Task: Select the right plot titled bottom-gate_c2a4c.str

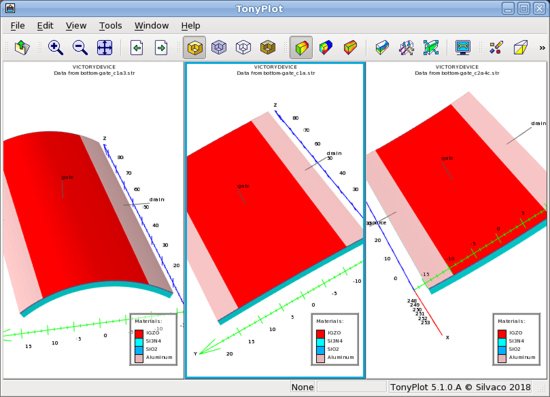Action: coord(457,220)
